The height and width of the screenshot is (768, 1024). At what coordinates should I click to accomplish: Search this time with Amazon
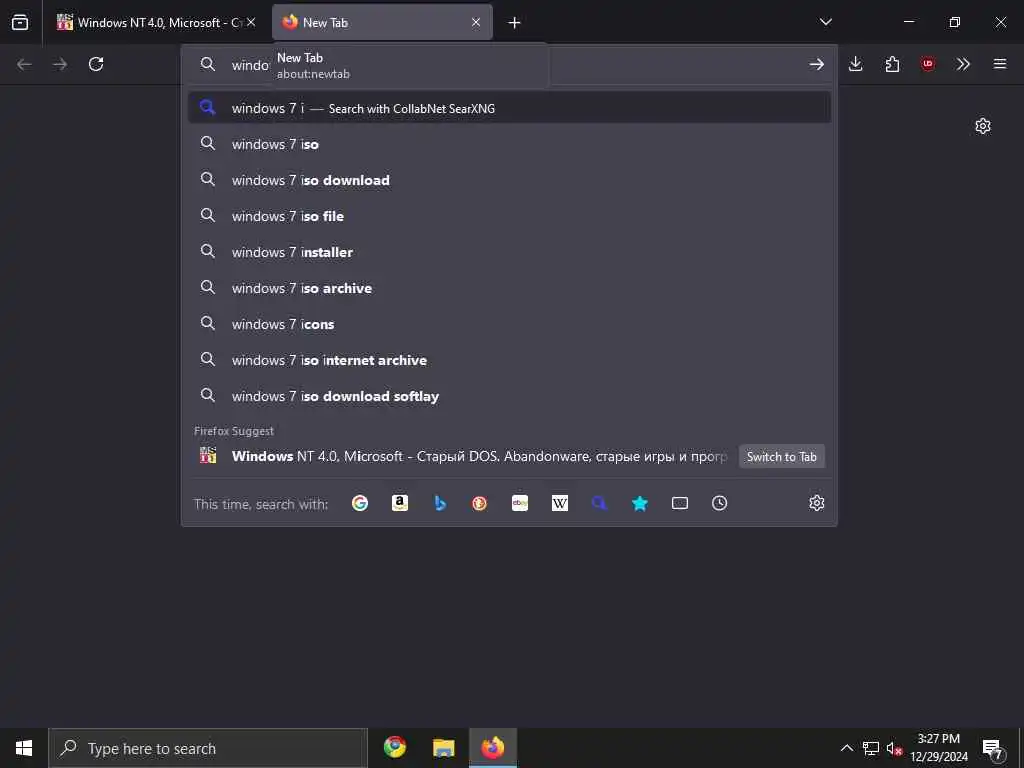[400, 503]
